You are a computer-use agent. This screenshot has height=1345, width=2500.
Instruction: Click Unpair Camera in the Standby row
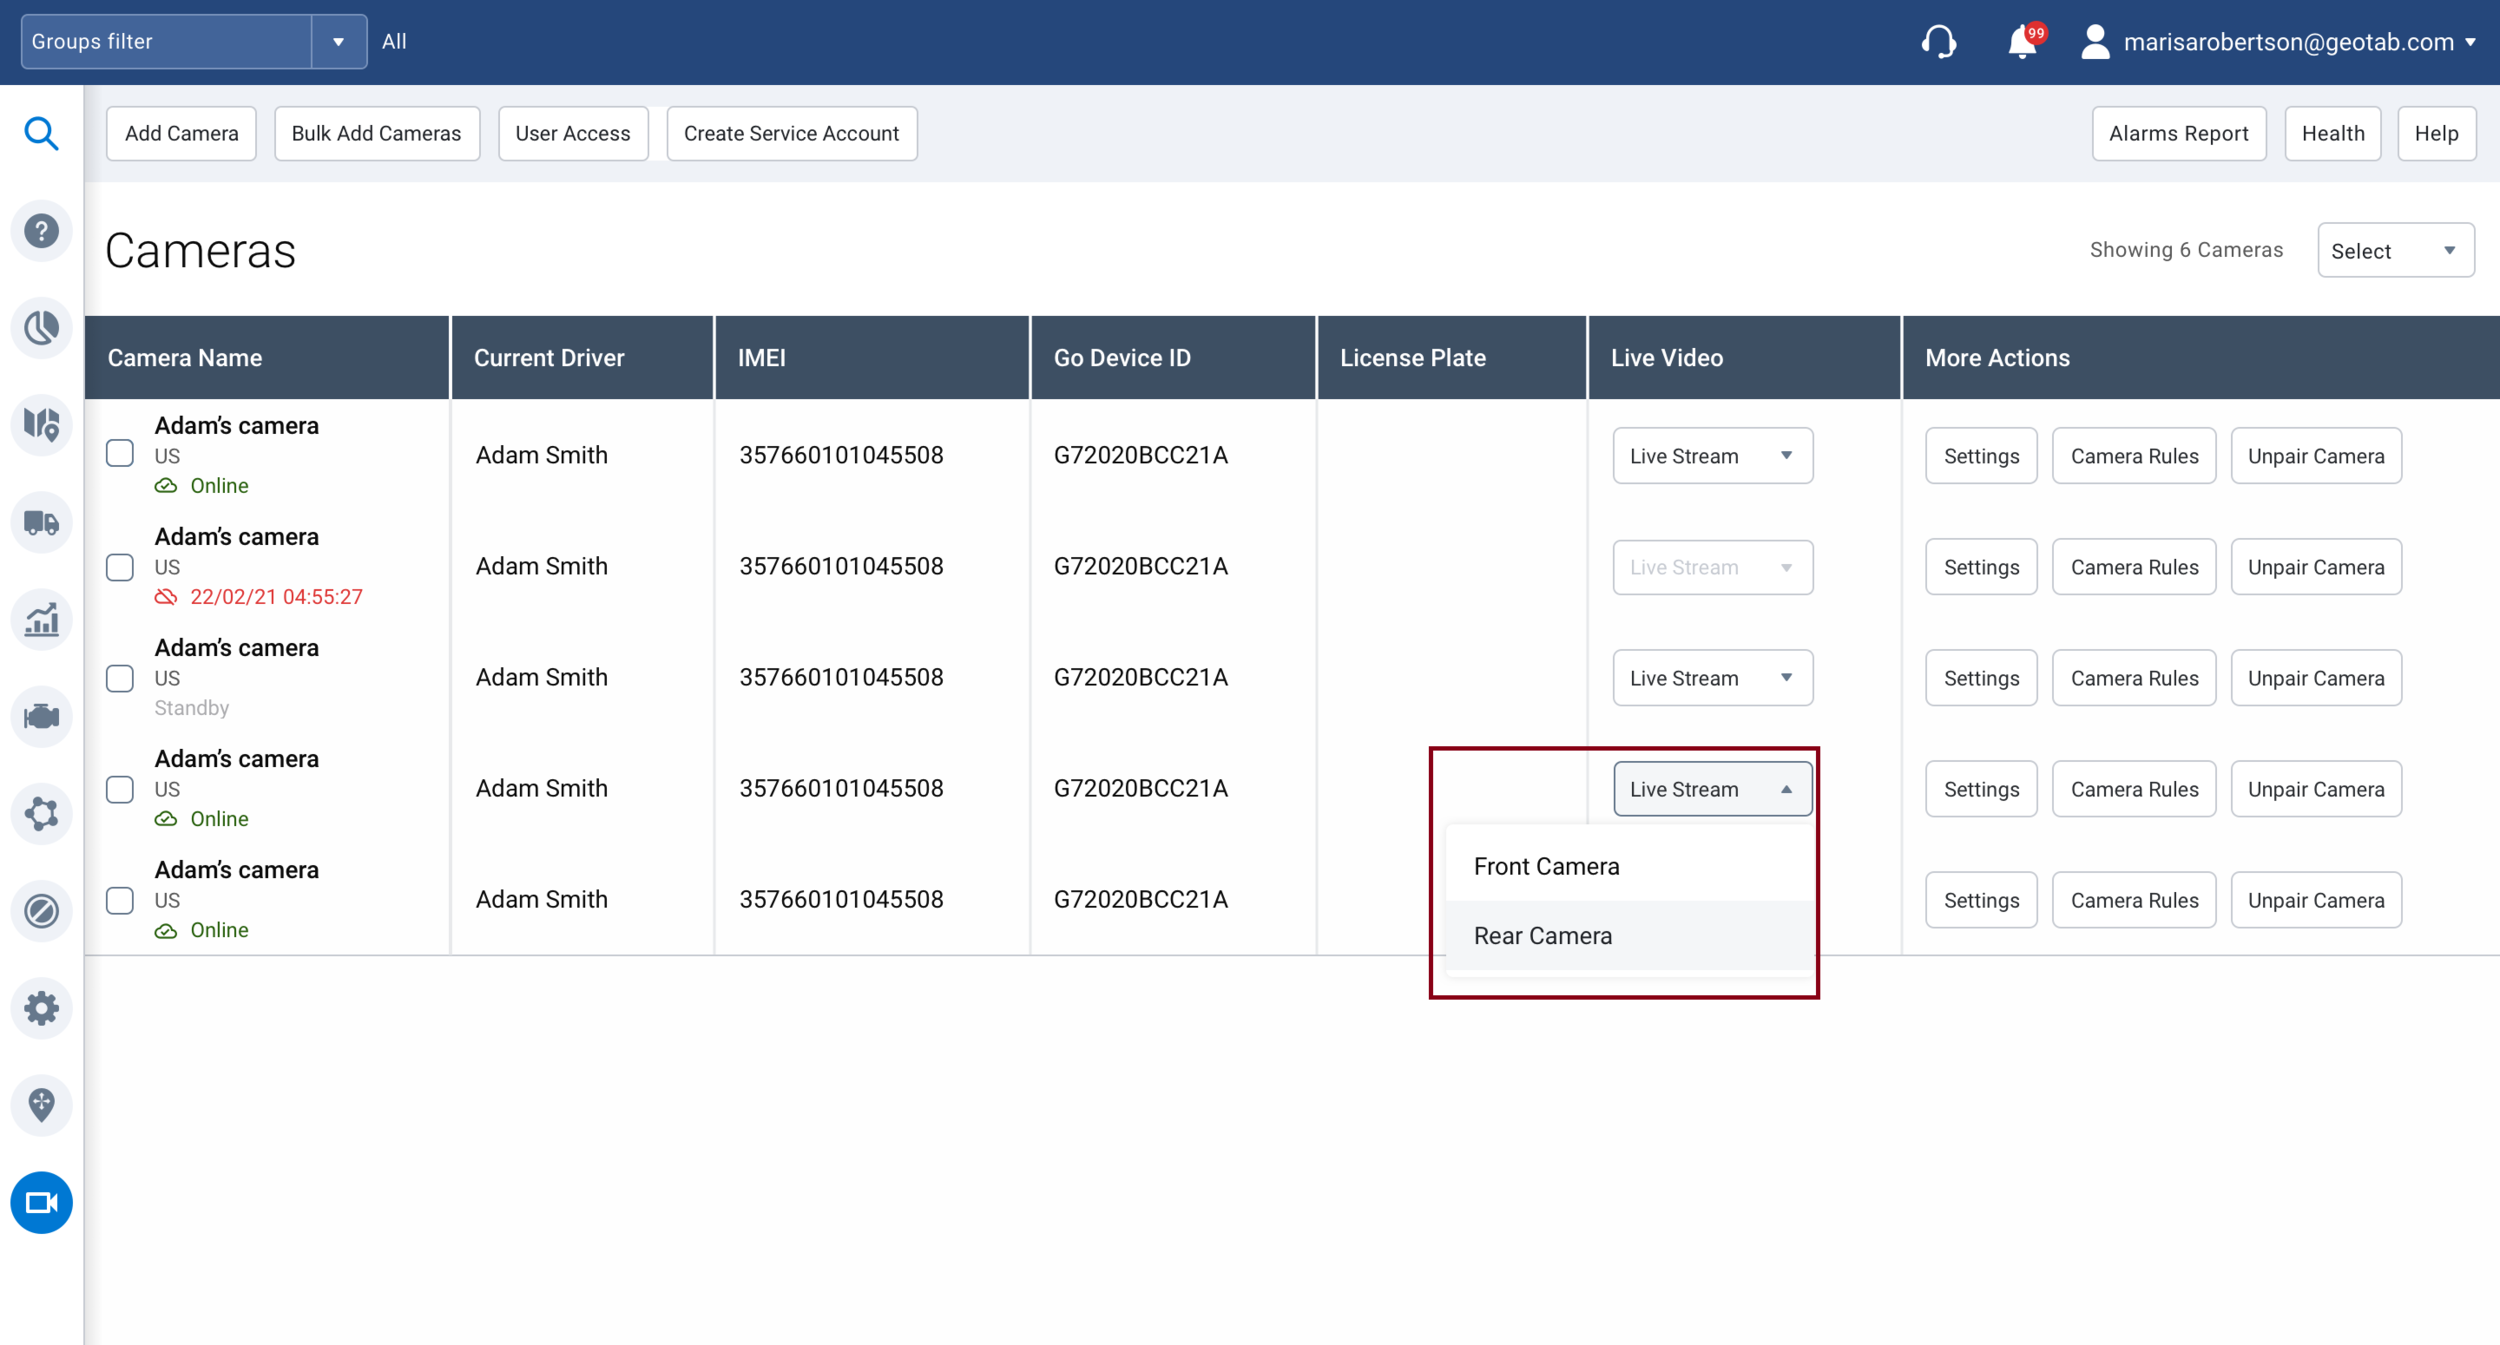point(2316,678)
